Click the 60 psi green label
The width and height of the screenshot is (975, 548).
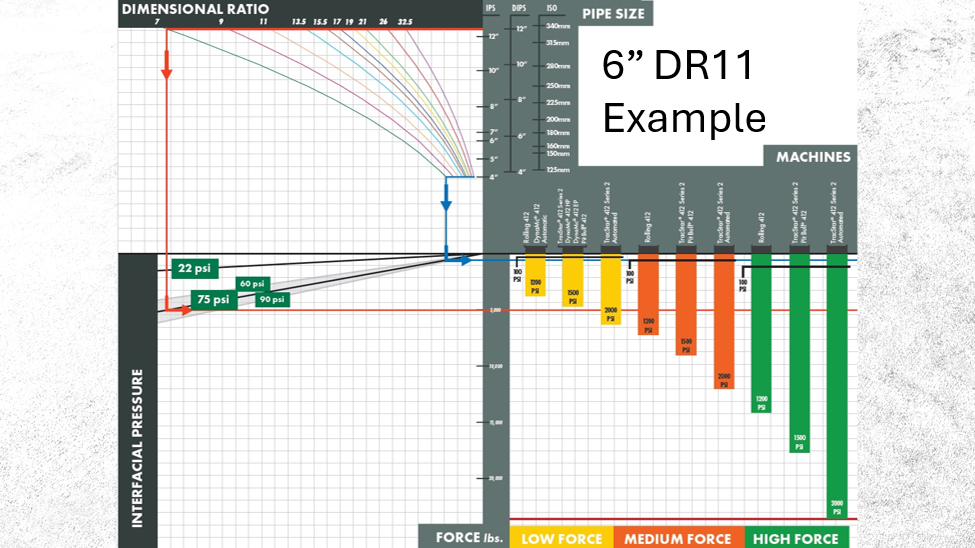252,284
